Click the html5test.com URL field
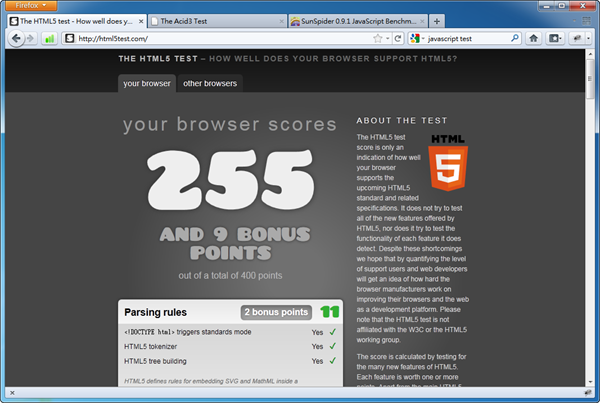Viewport: 600px width, 403px height. (220, 39)
